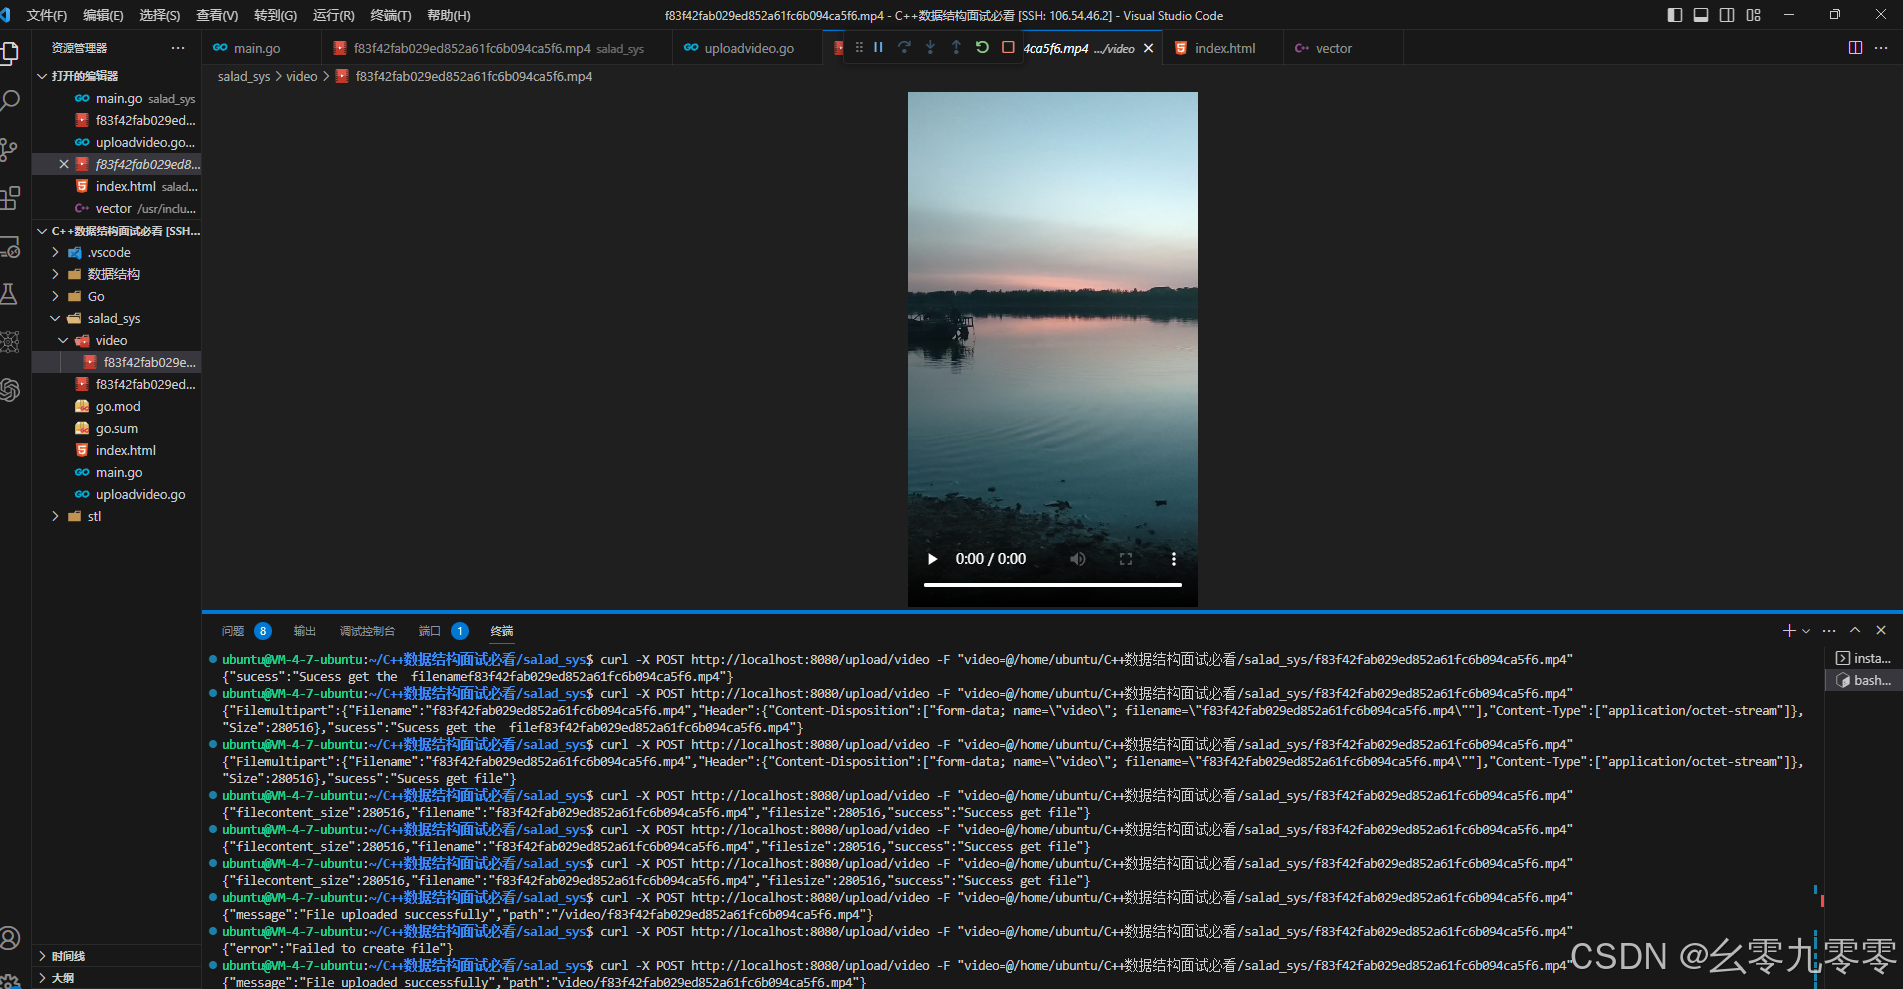Switch to the main.go editor tab

[x=261, y=48]
